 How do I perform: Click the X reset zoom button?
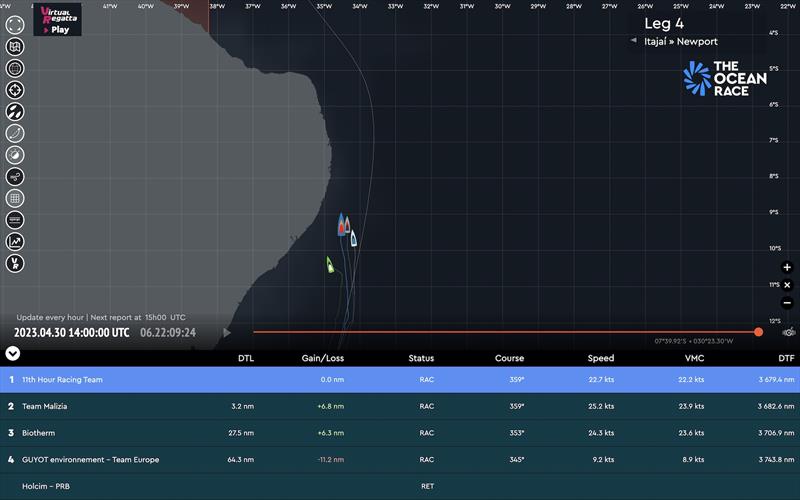click(x=787, y=285)
